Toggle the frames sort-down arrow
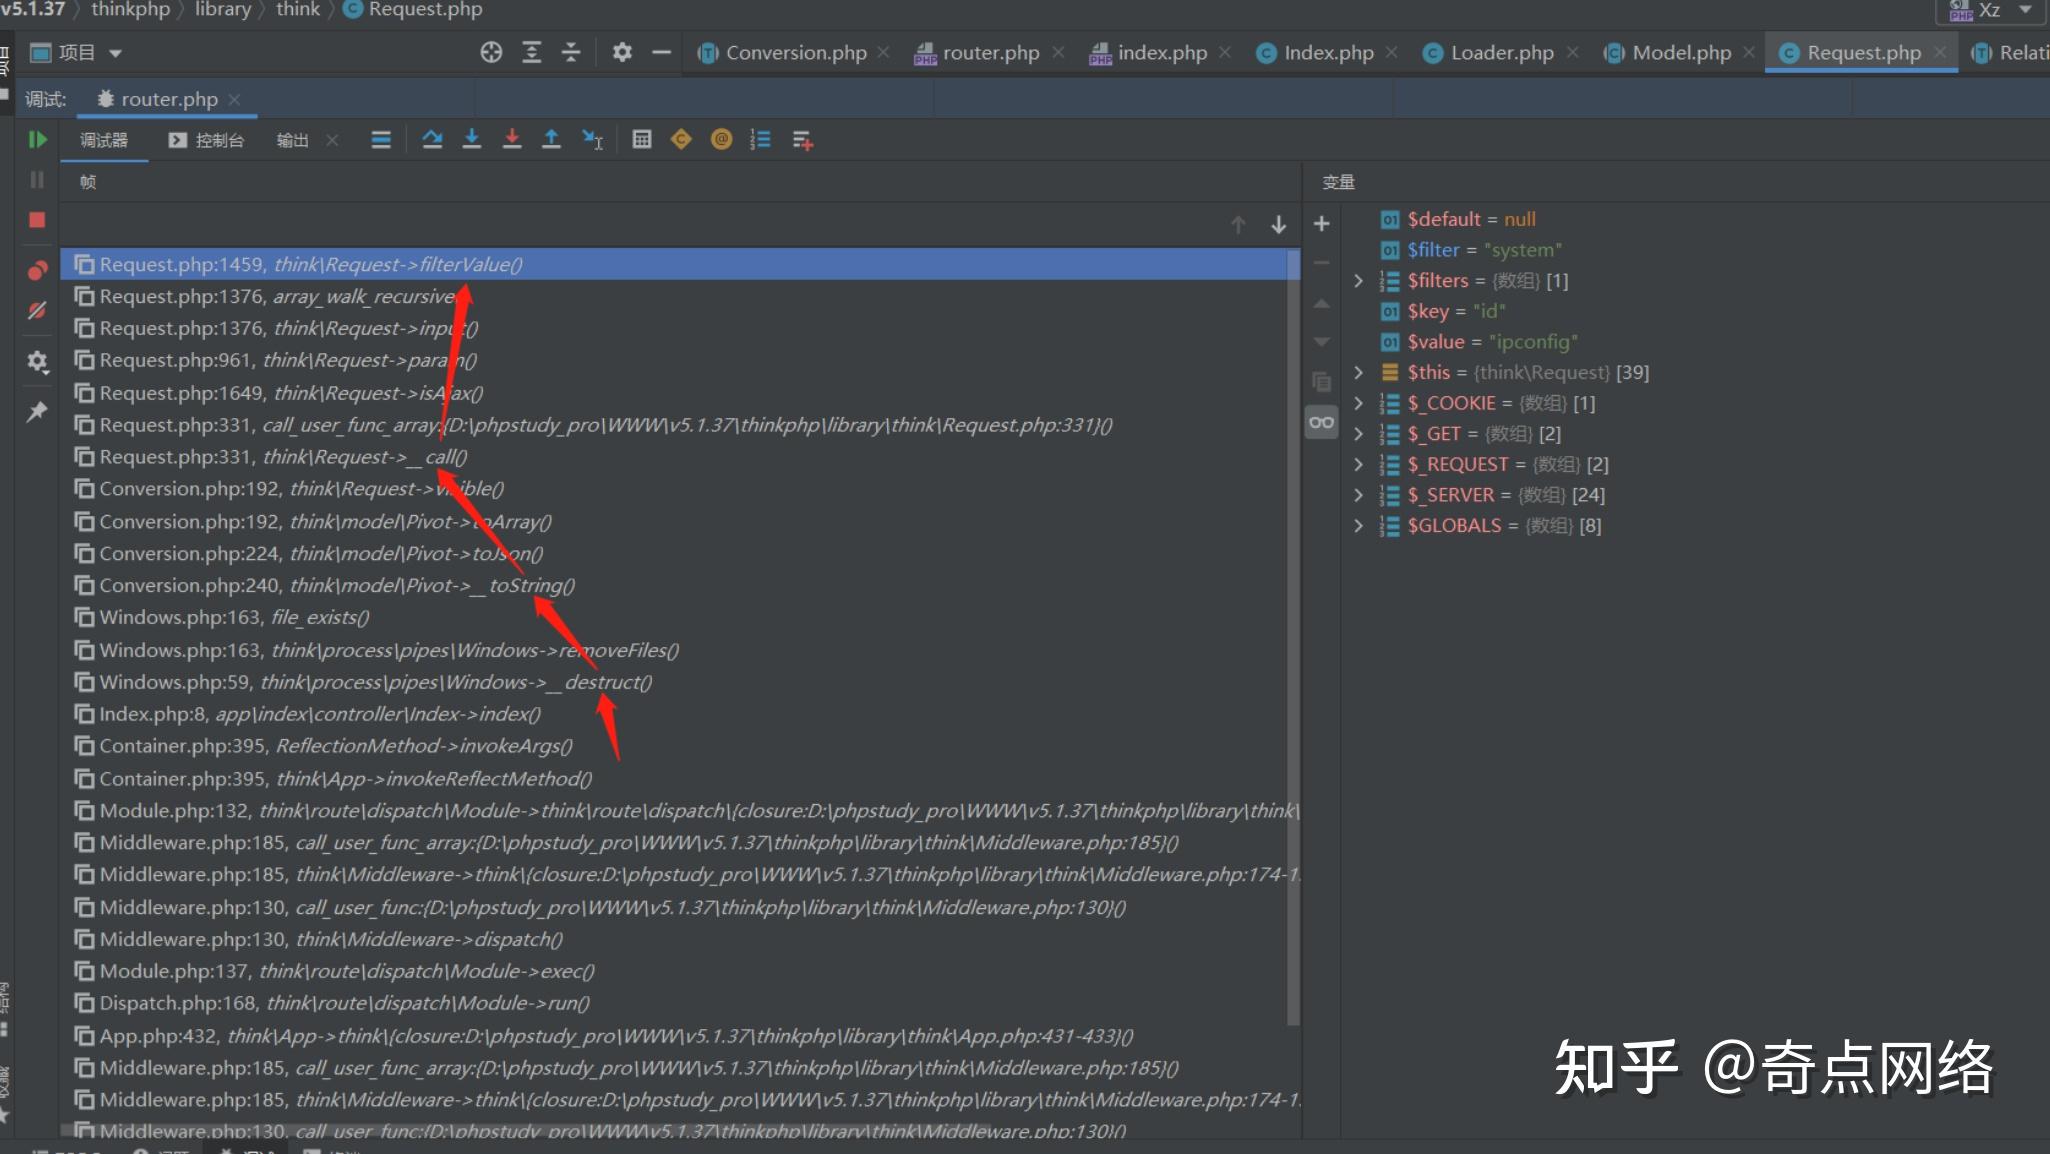 coord(1277,225)
